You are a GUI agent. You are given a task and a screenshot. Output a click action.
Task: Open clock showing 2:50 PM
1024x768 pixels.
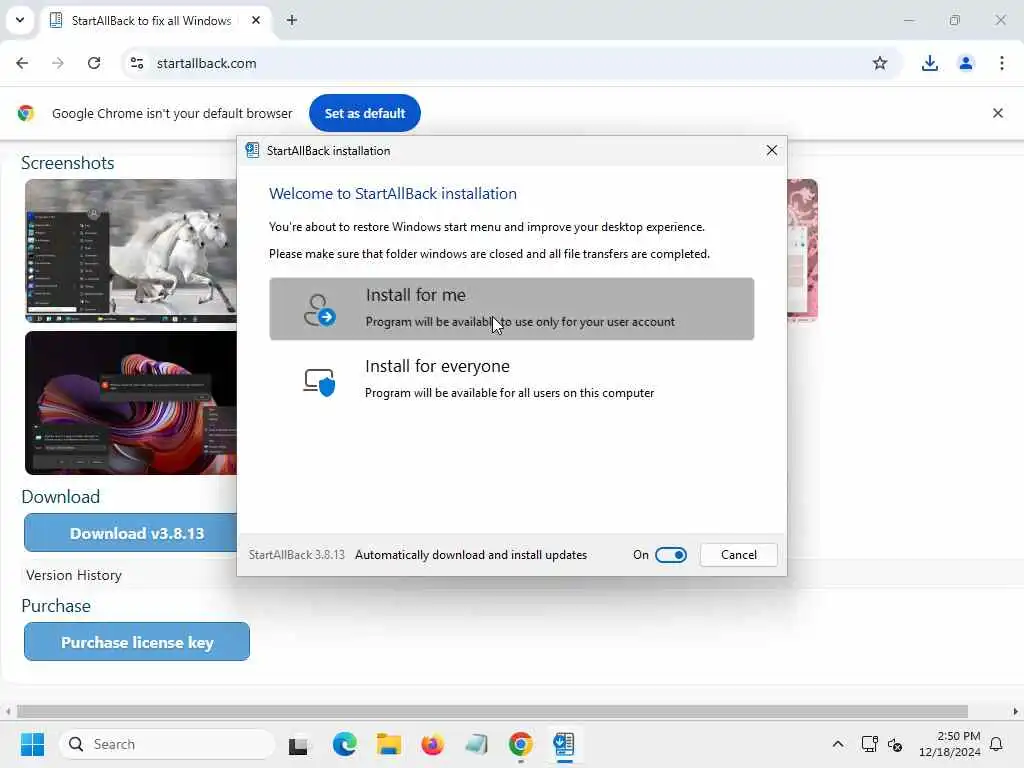tap(950, 744)
